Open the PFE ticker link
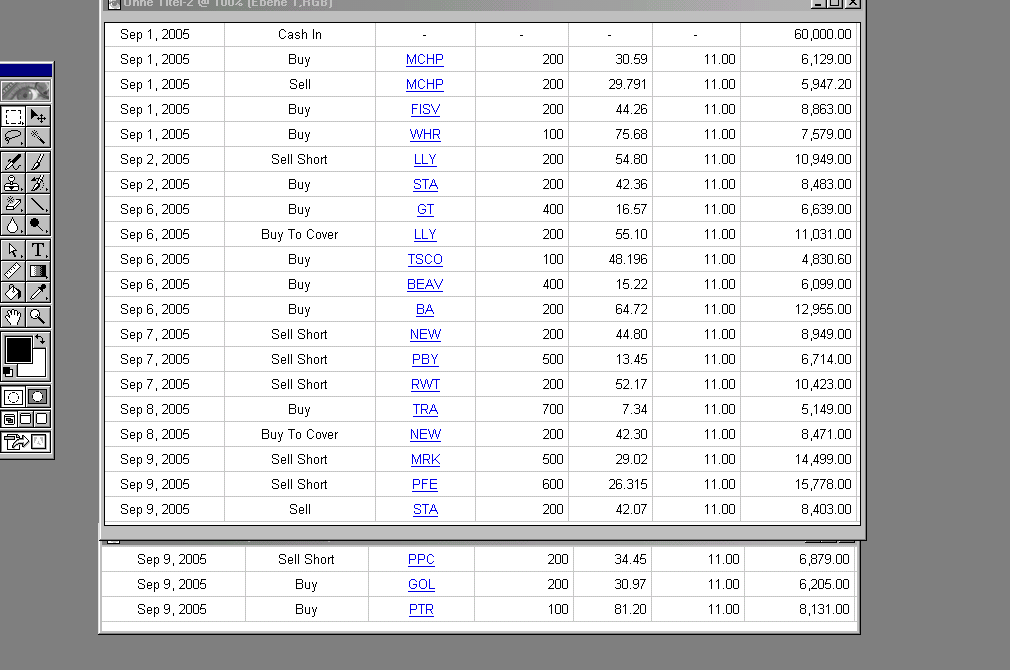The height and width of the screenshot is (670, 1010). (425, 484)
